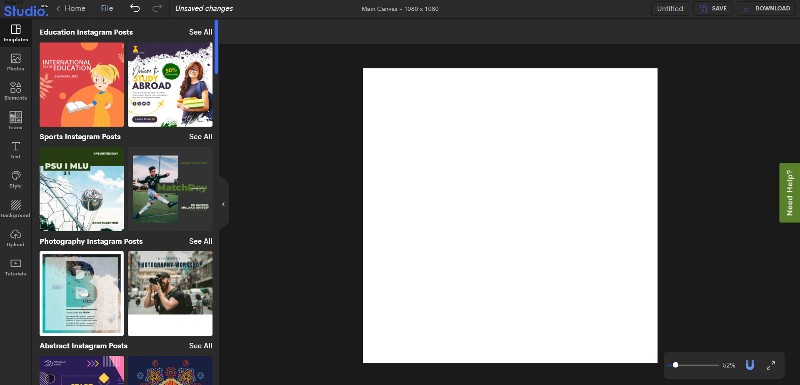Open the Background sidebar panel
The height and width of the screenshot is (385, 800).
tap(16, 209)
